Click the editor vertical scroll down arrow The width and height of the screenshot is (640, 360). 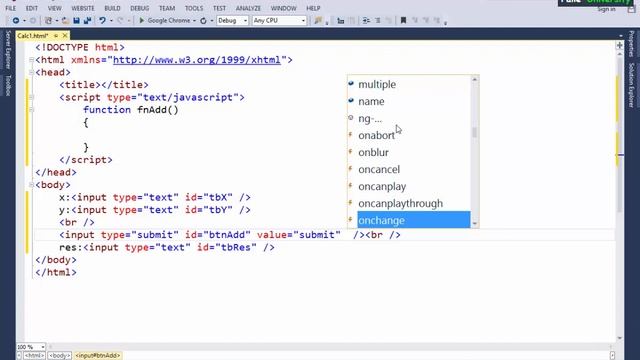(x=620, y=338)
